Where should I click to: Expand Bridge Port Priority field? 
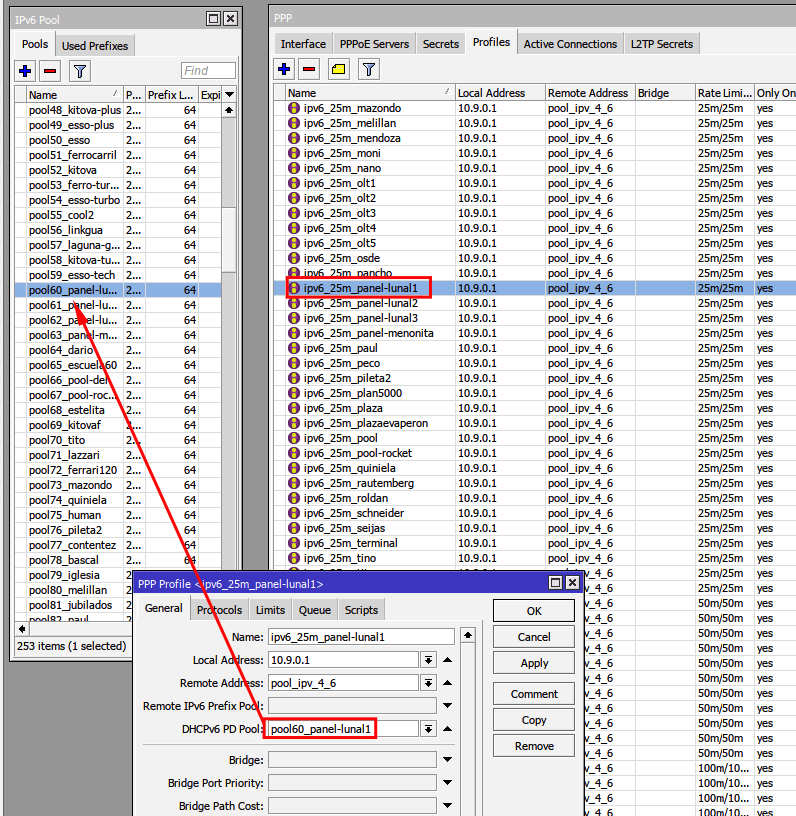click(447, 783)
